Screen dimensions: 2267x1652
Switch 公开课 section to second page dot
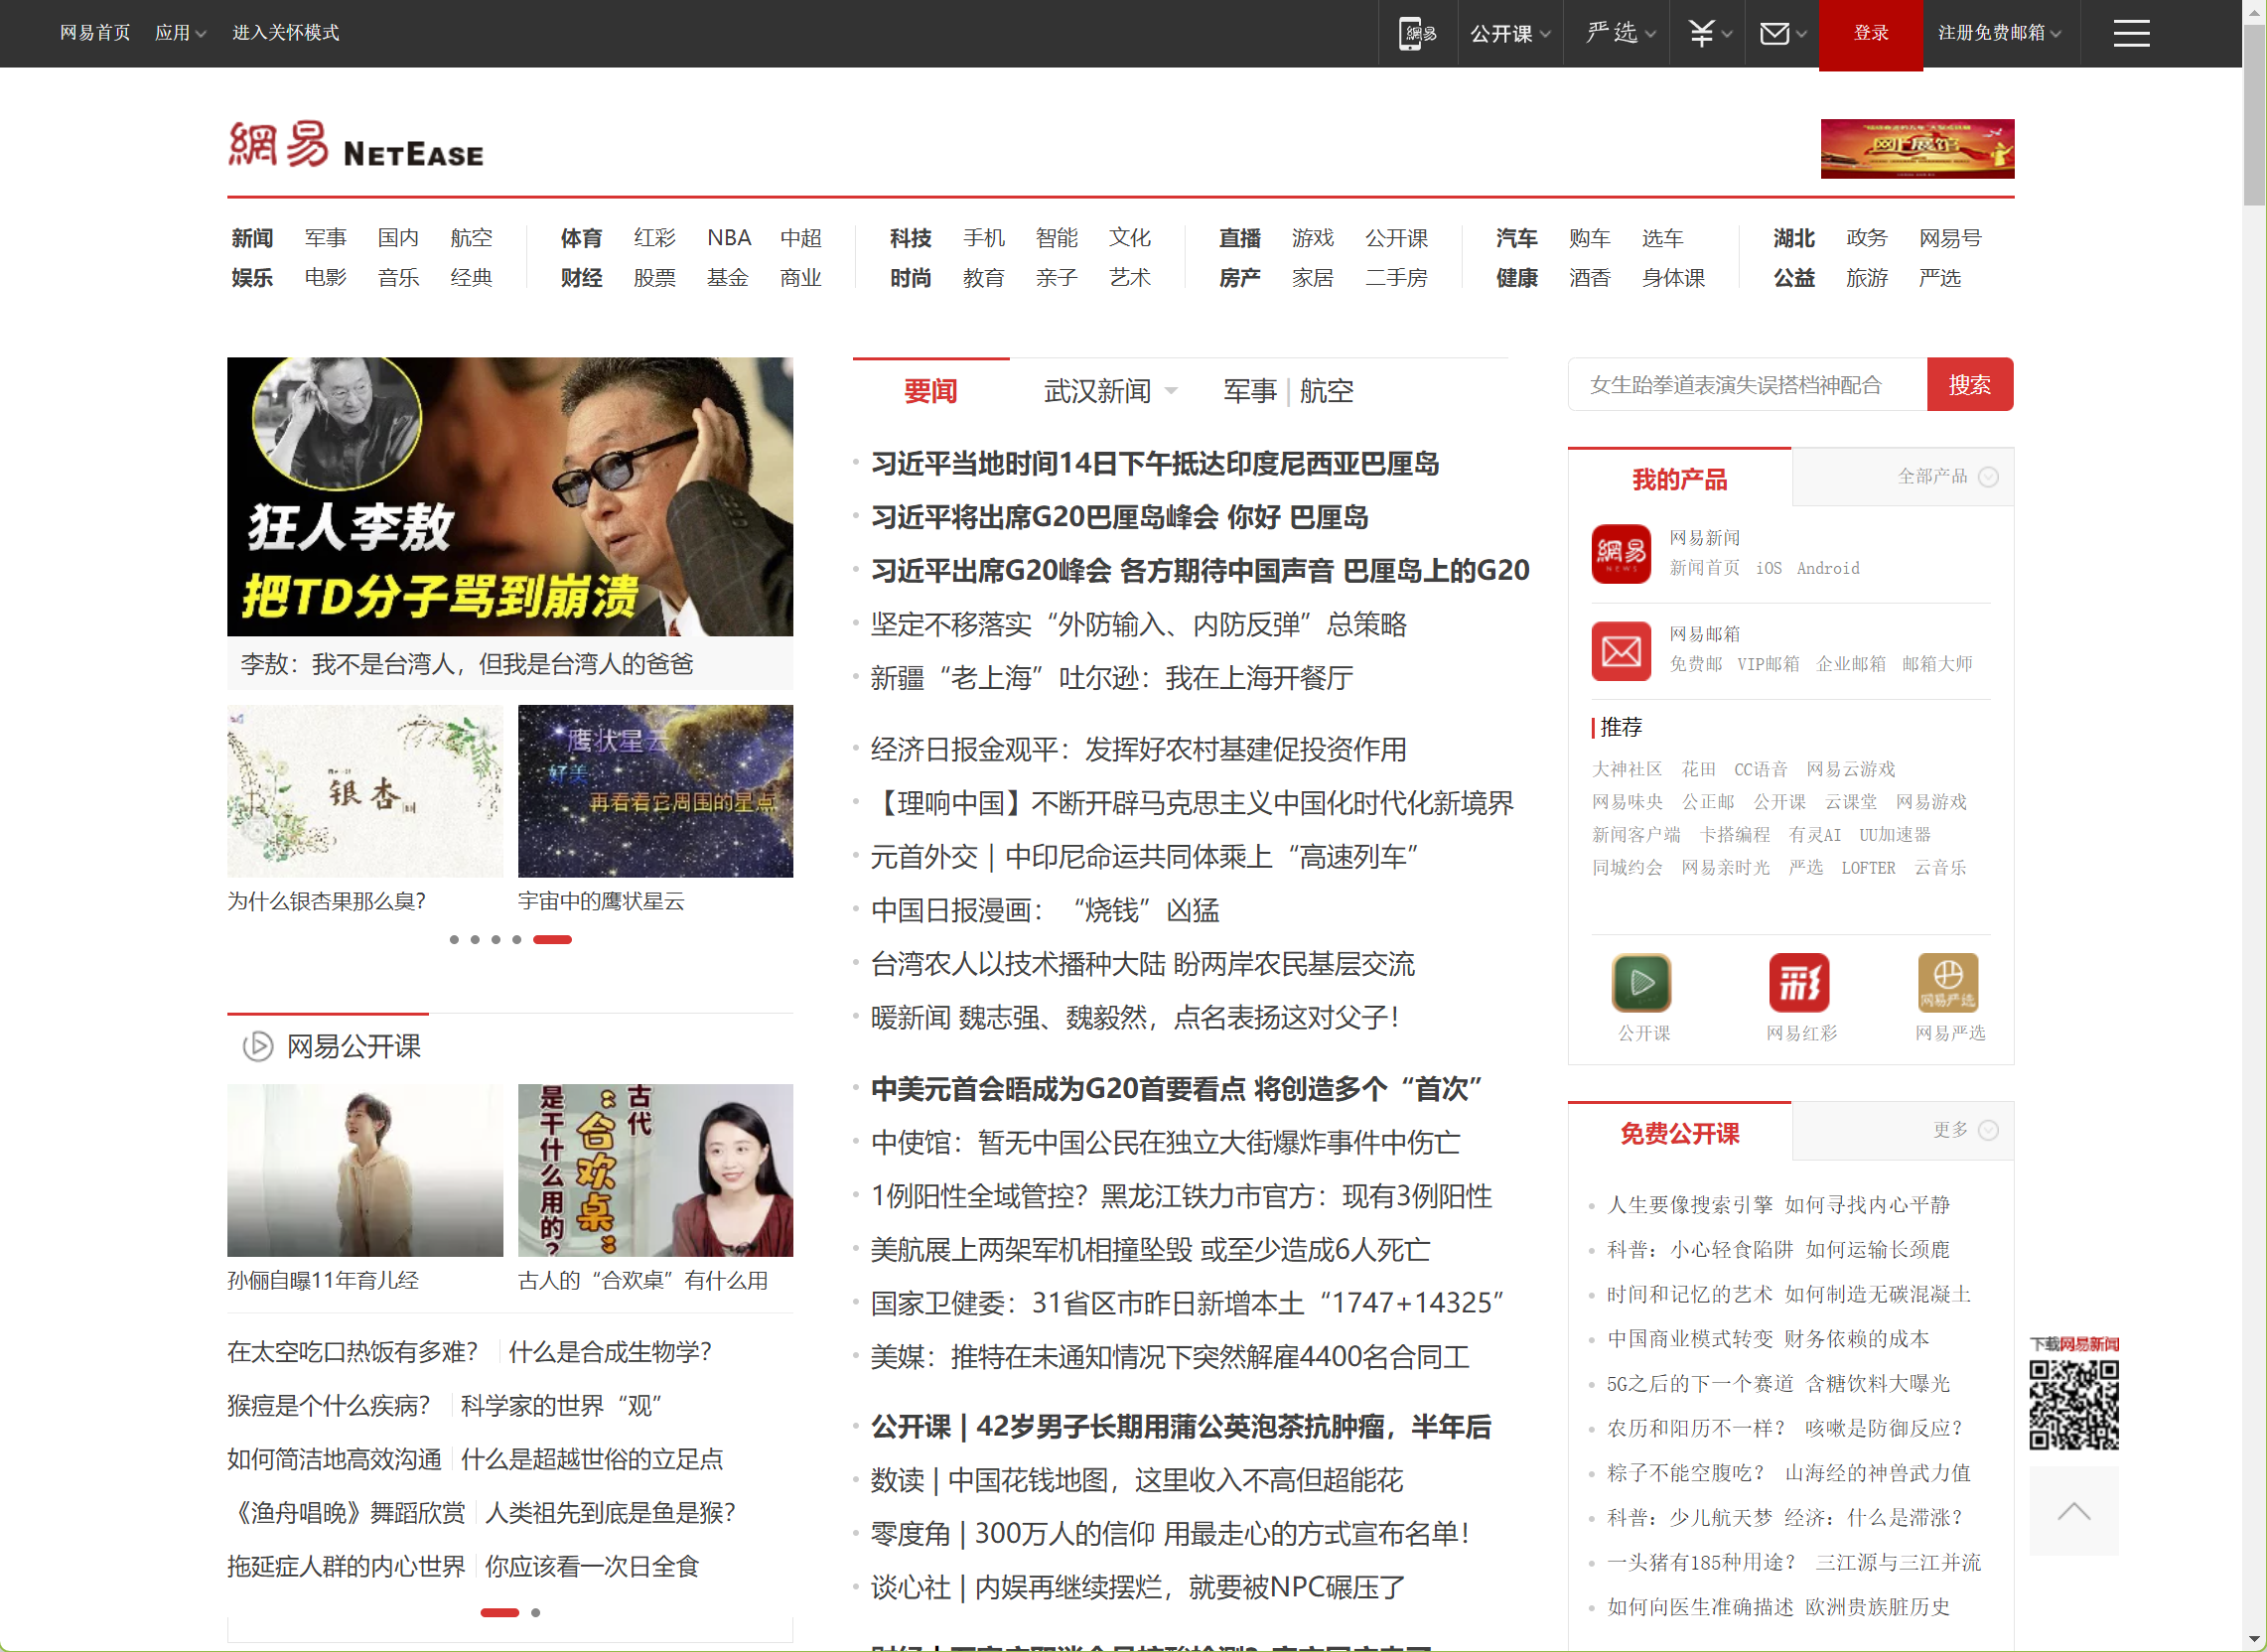coord(536,1612)
